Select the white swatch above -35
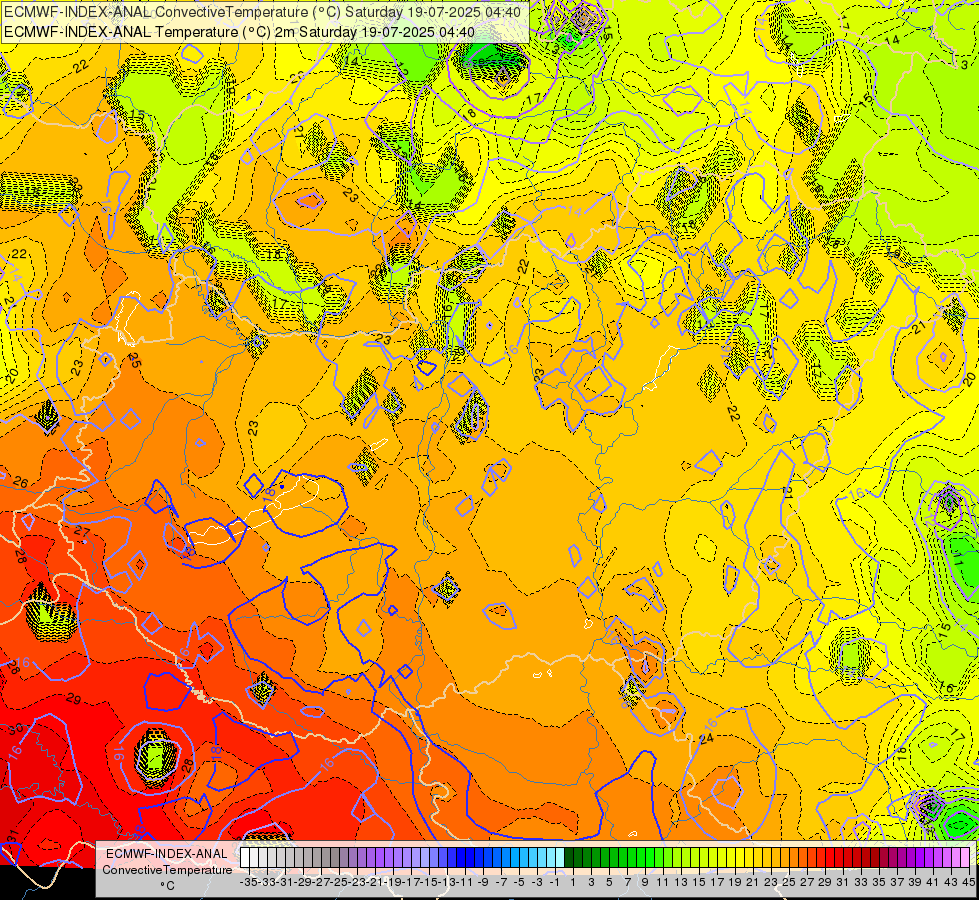 tap(245, 858)
